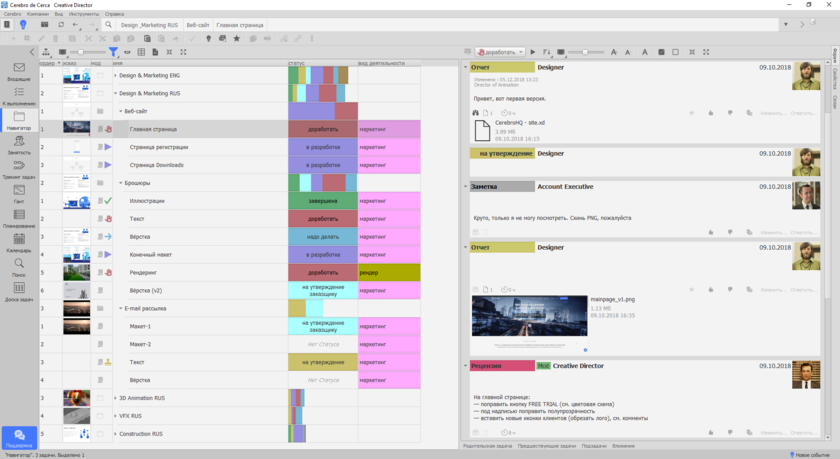Open the Входящие inbox in the sidebar
Image resolution: width=840 pixels, height=459 pixels.
coord(18,71)
